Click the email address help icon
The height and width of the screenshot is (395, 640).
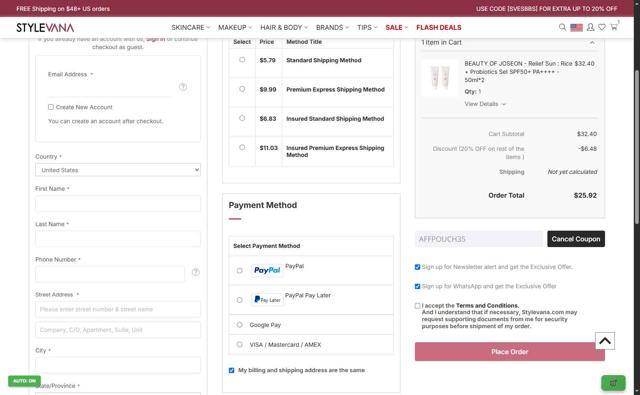pyautogui.click(x=183, y=87)
